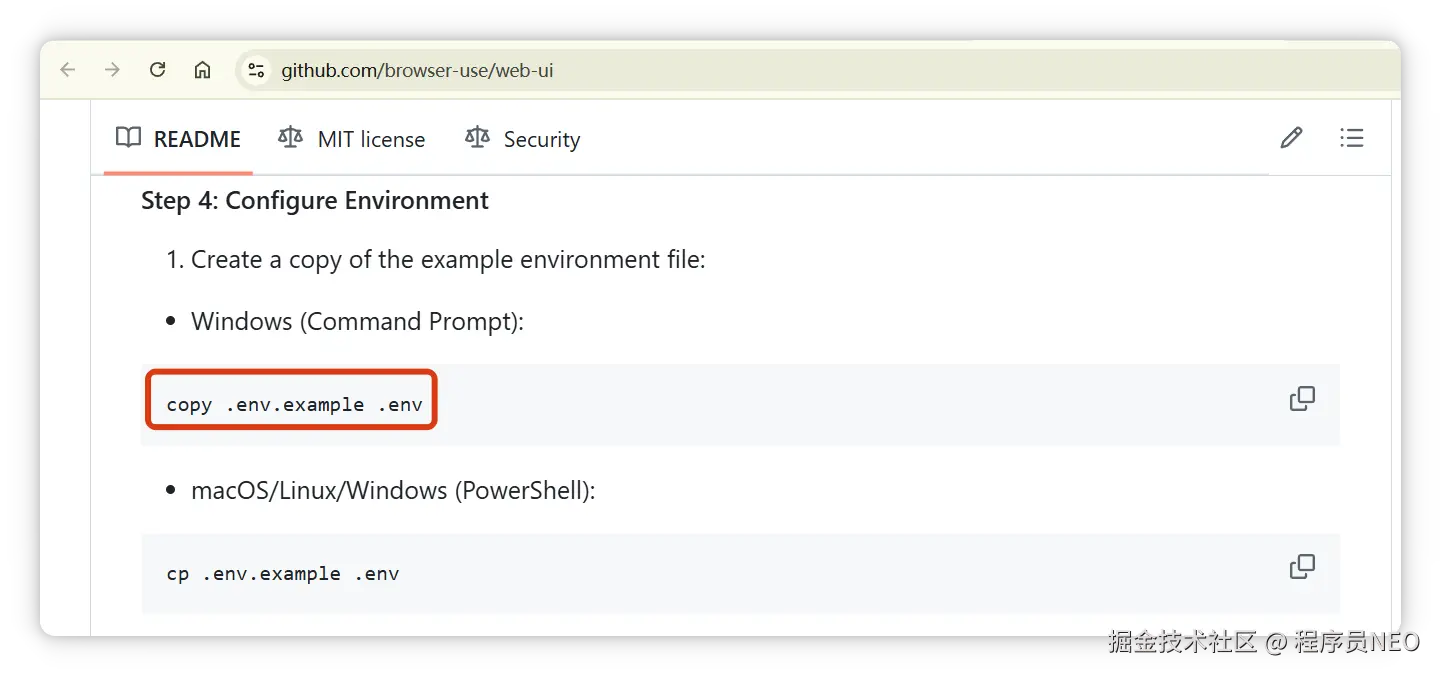Image resolution: width=1441 pixels, height=676 pixels.
Task: Open the README outline list icon
Action: click(x=1351, y=138)
